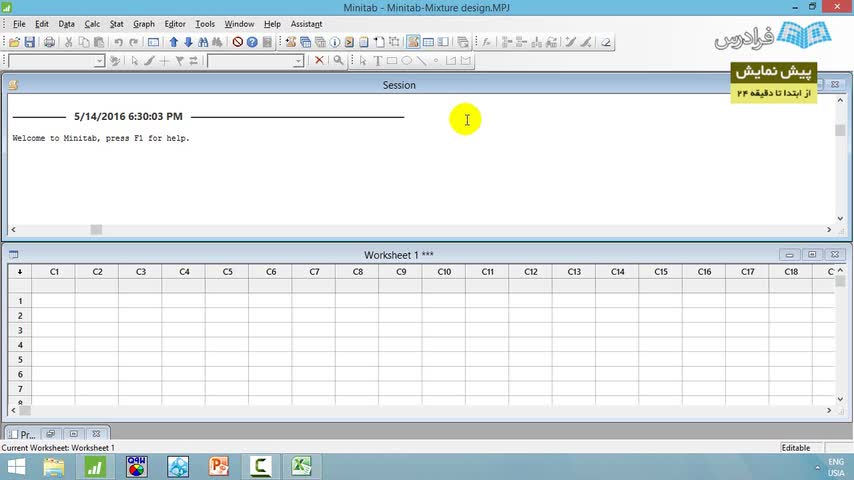Select column header C5
Image resolution: width=854 pixels, height=480 pixels.
point(228,271)
